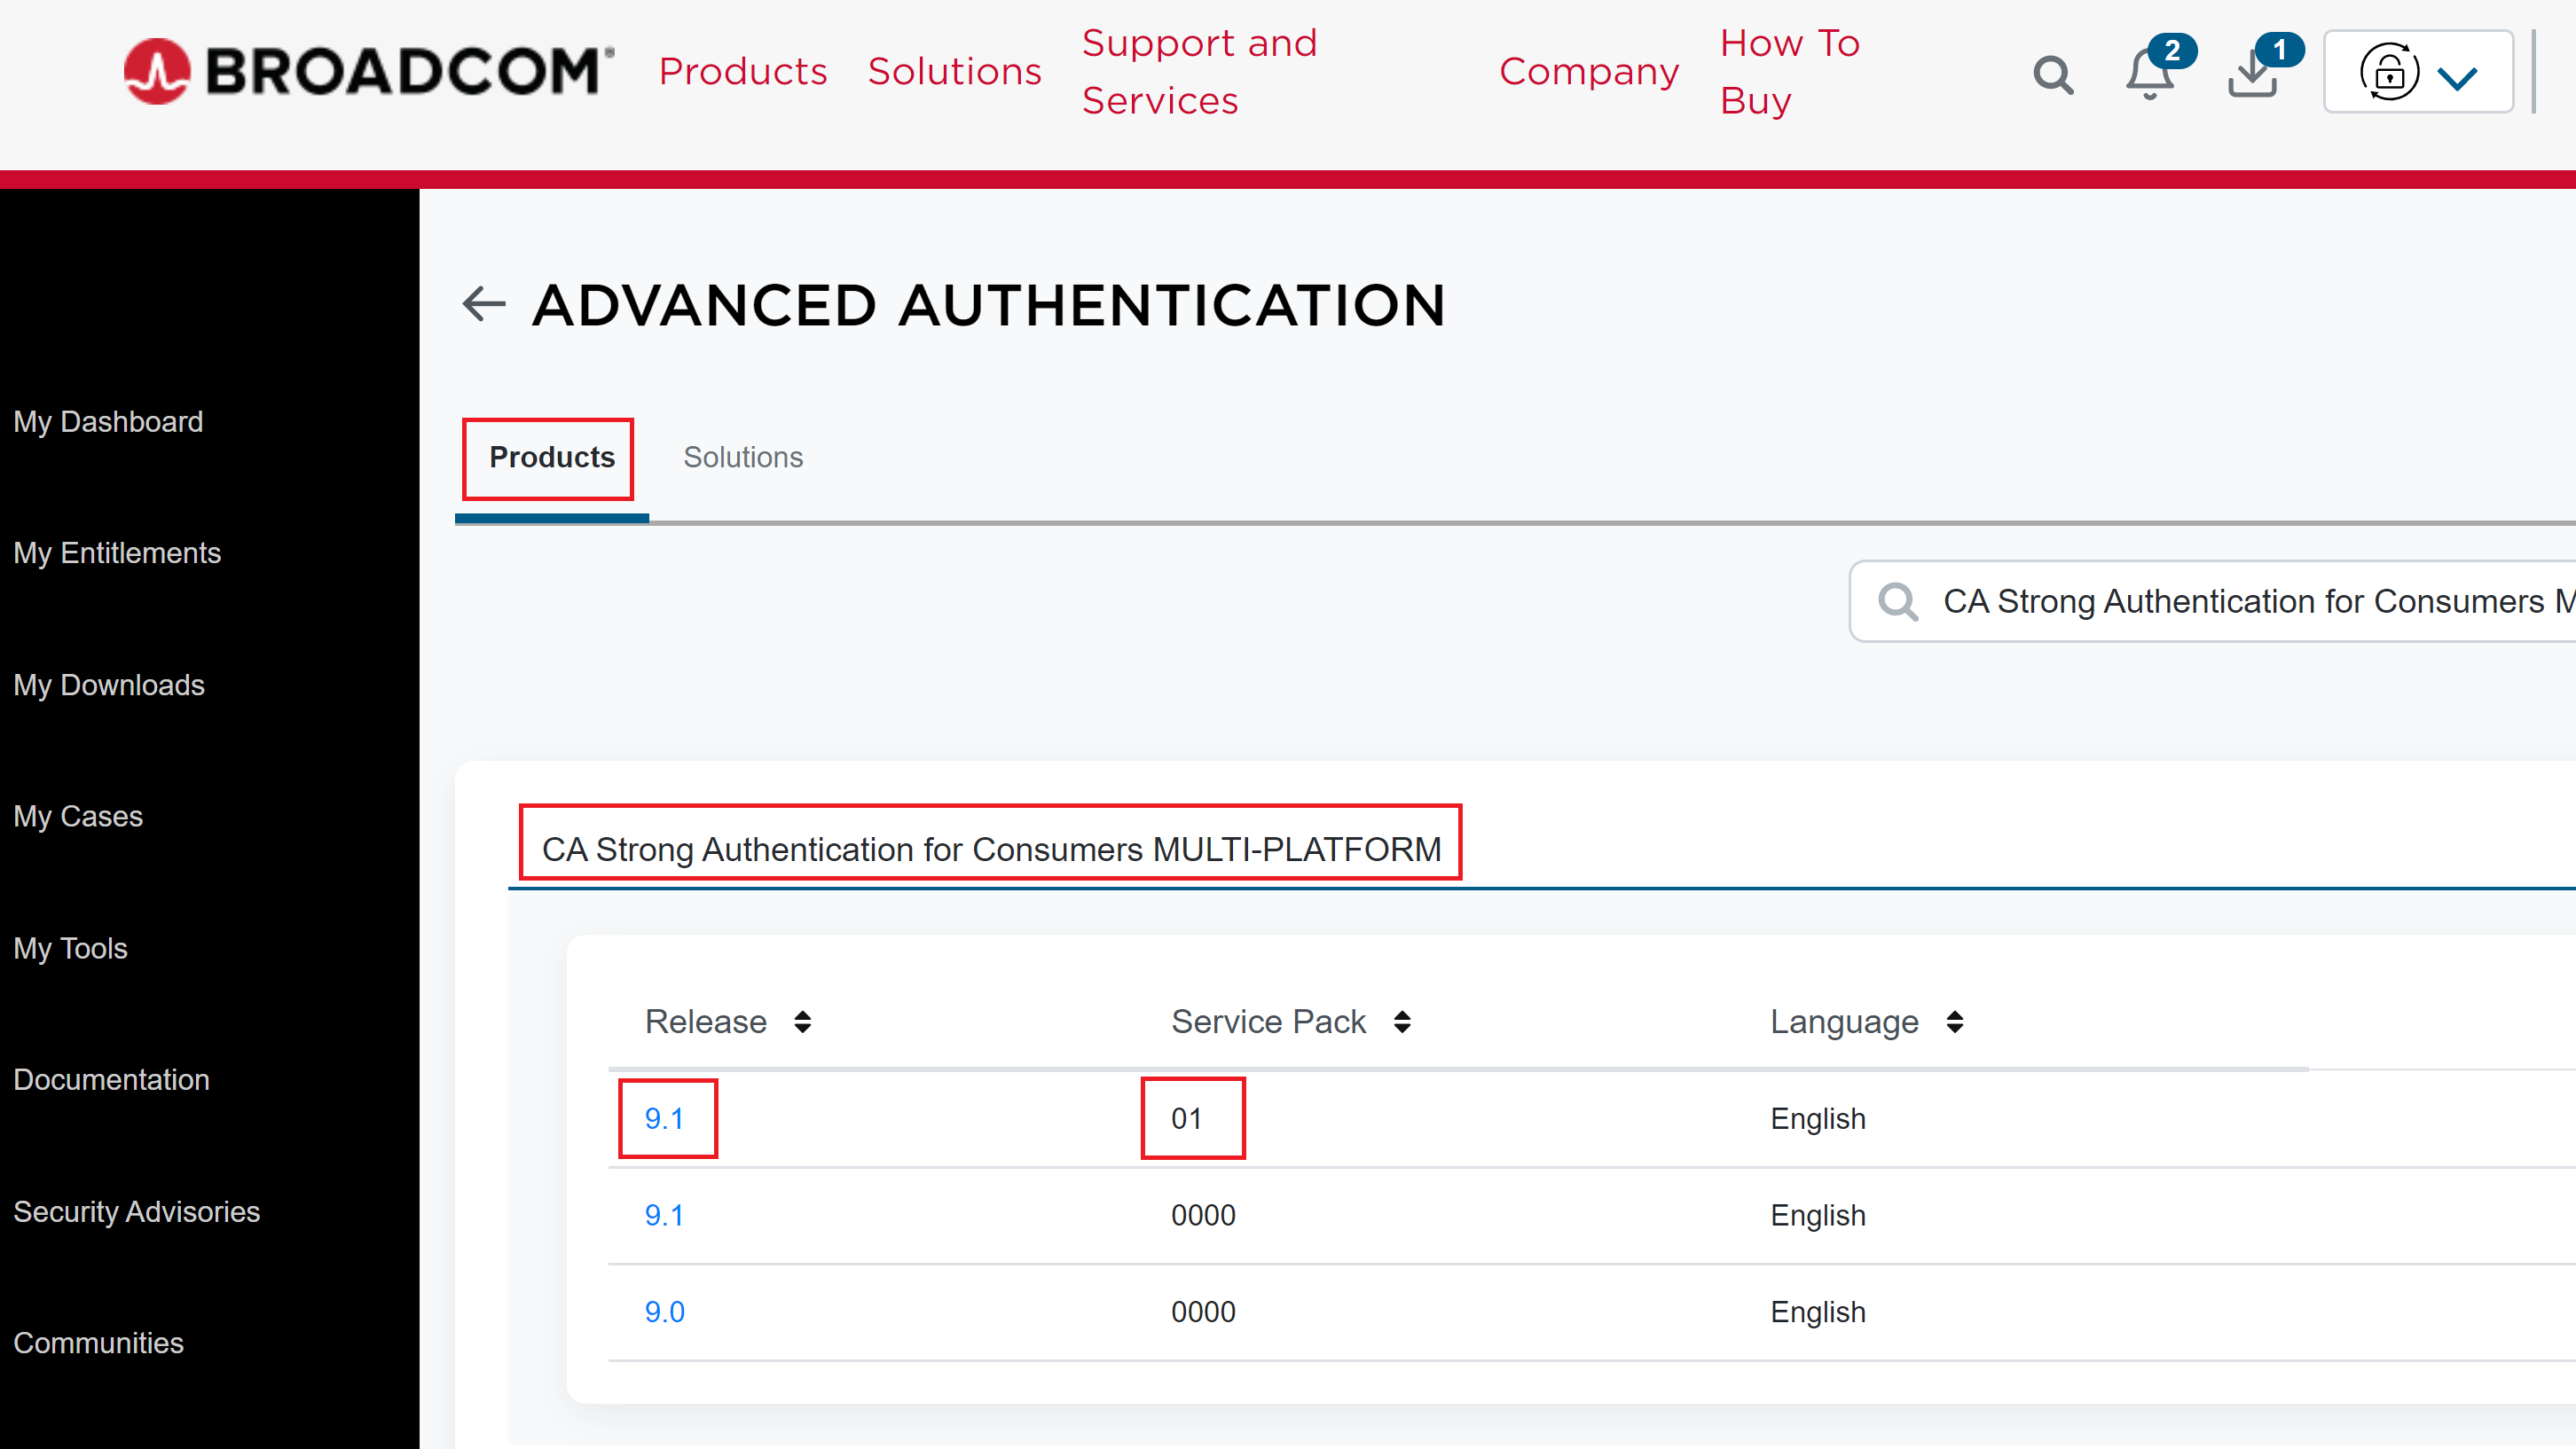Open the notifications bell icon
2576x1449 pixels.
tap(2149, 74)
